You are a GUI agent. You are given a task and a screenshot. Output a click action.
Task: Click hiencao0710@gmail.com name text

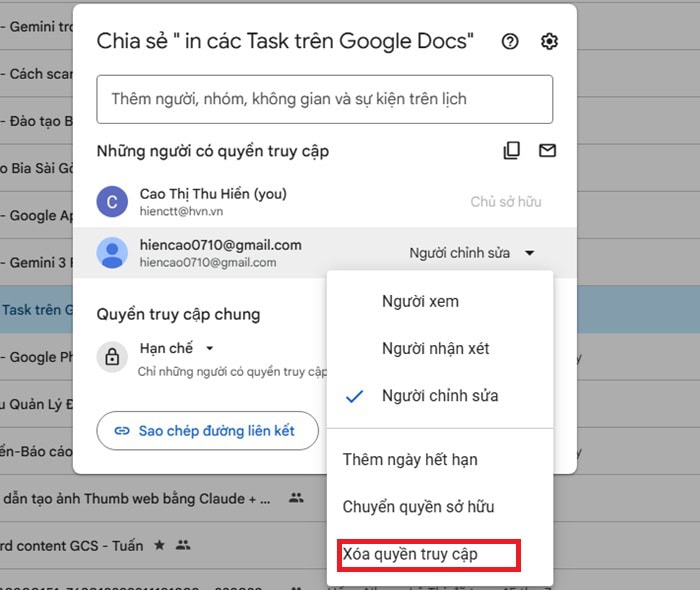click(x=221, y=245)
